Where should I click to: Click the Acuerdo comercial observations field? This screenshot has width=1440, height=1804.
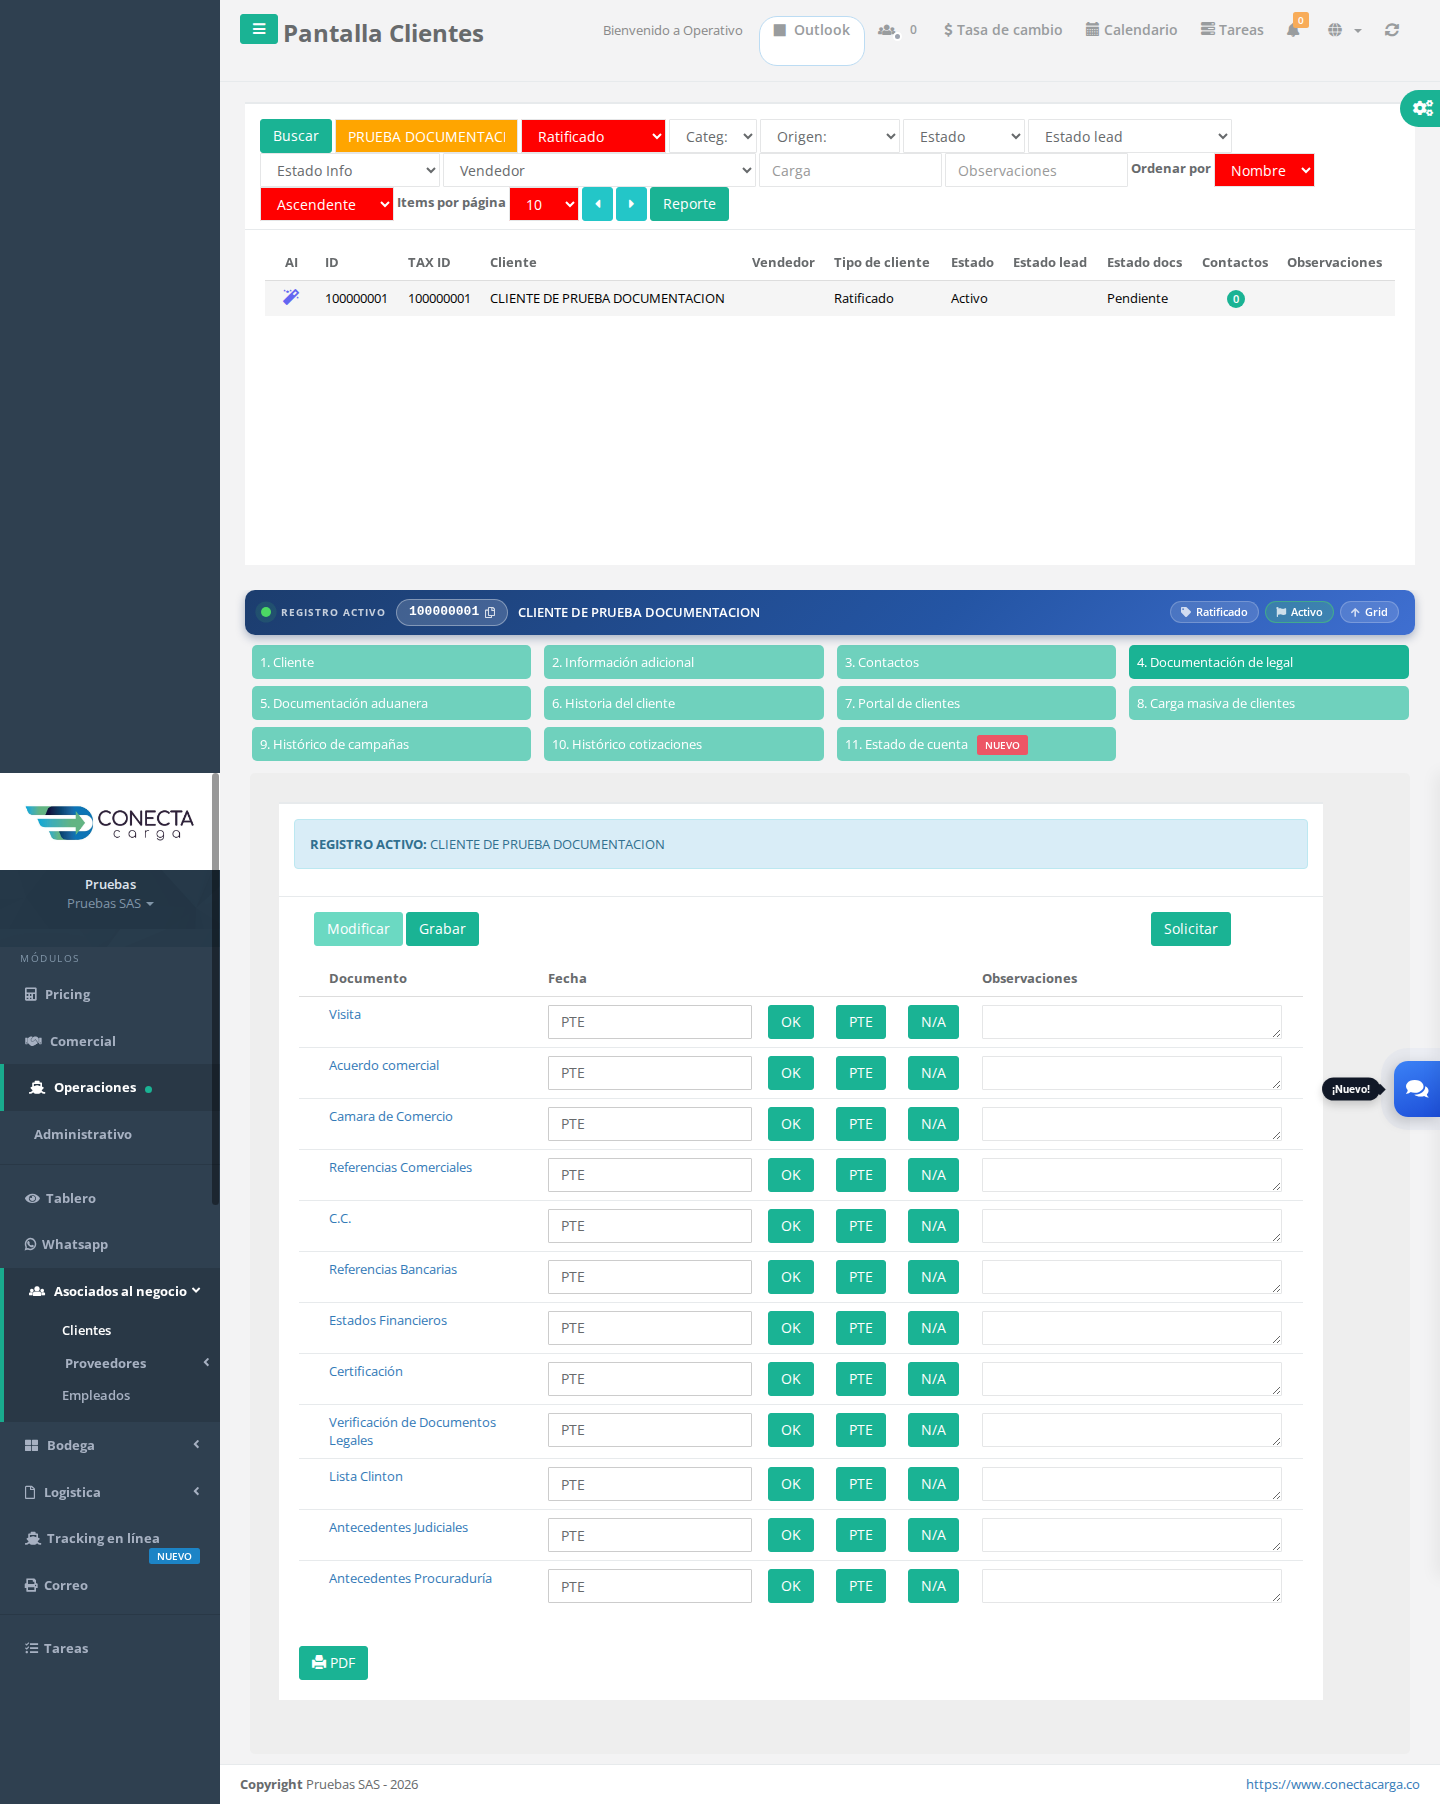(x=1131, y=1073)
